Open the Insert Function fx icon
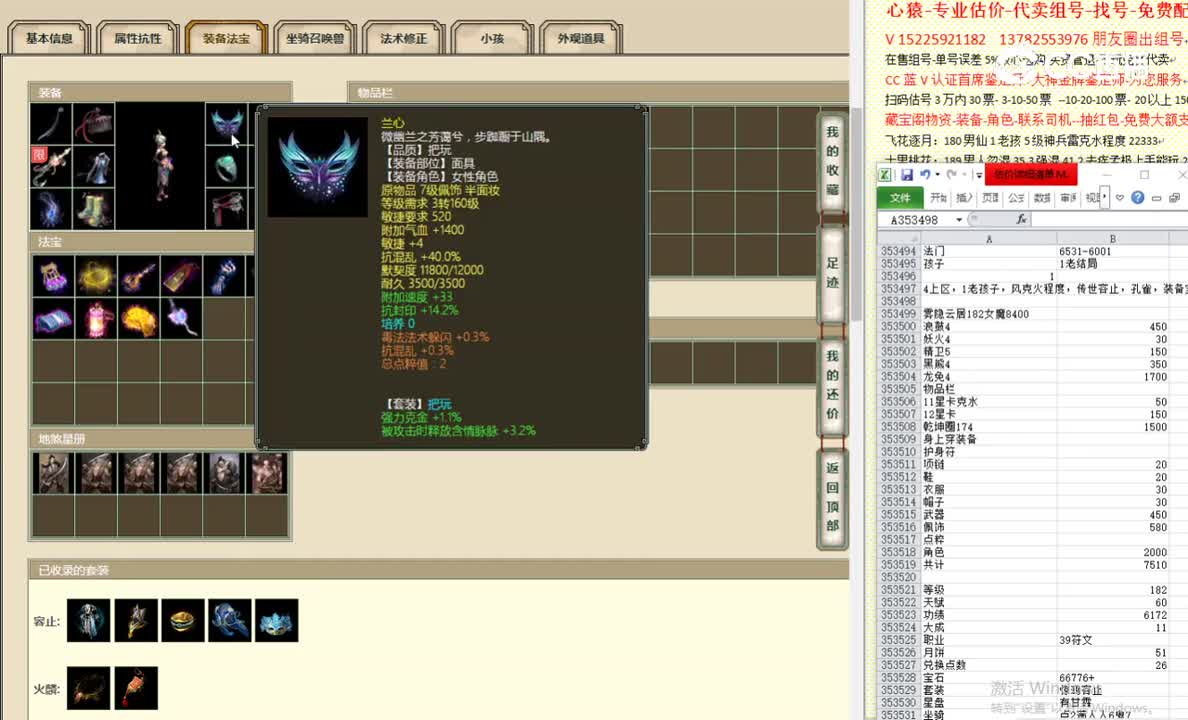The image size is (1188, 720). click(1021, 218)
